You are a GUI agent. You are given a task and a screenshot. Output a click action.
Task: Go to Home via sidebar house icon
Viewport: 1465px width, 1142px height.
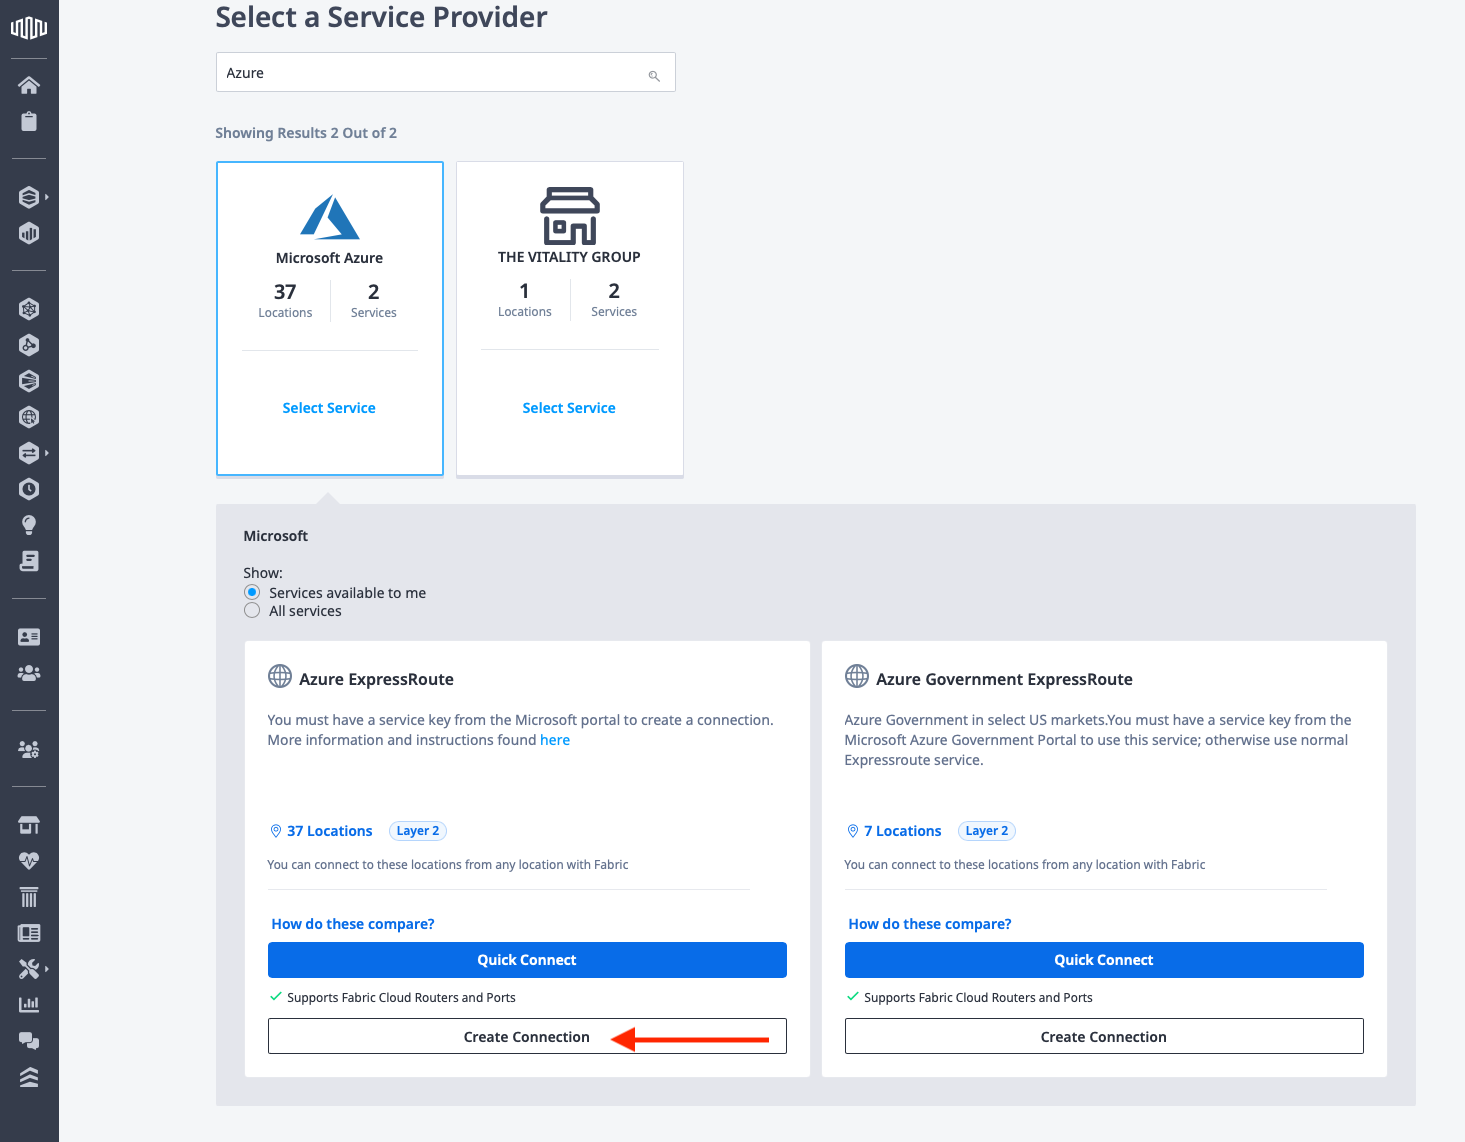pyautogui.click(x=29, y=85)
